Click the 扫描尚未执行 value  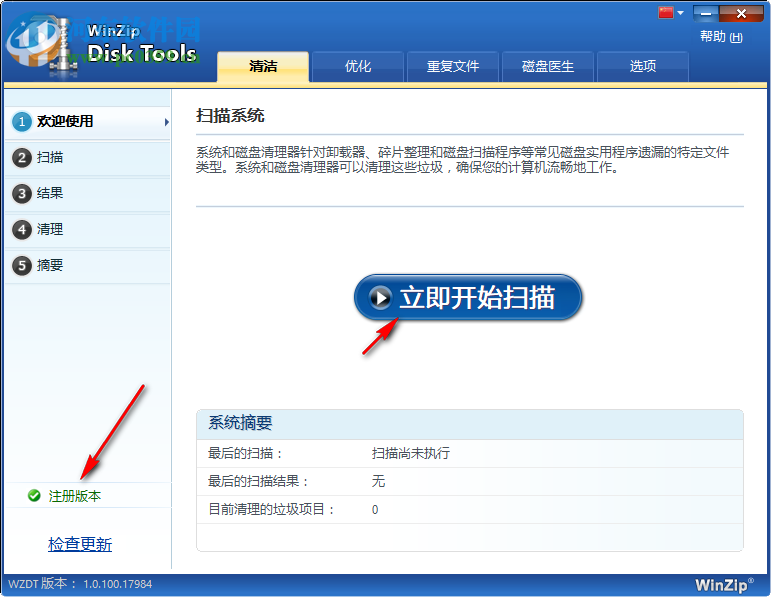[x=411, y=453]
